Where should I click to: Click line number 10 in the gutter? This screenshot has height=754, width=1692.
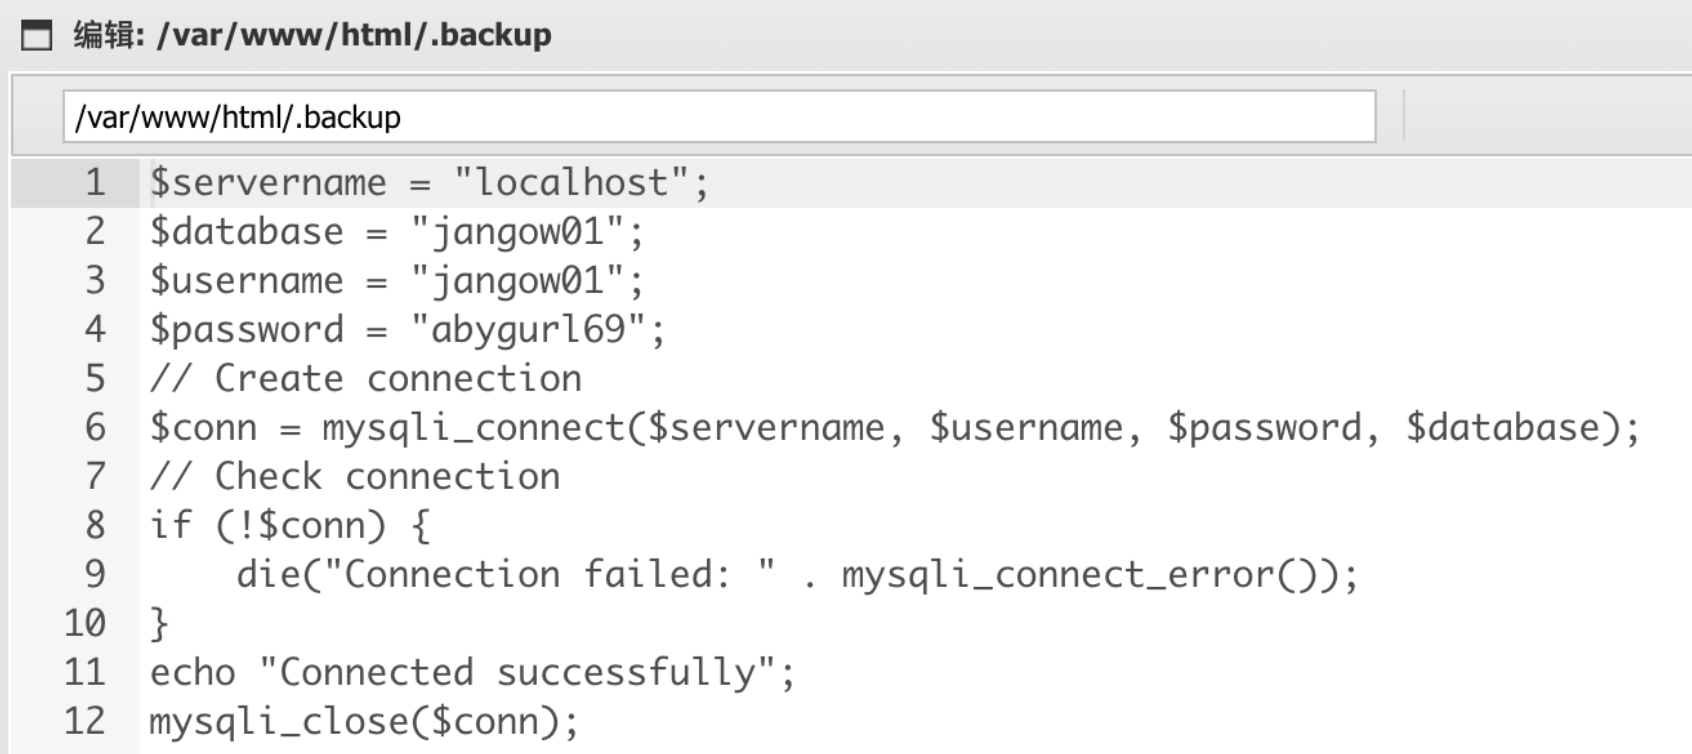[85, 623]
